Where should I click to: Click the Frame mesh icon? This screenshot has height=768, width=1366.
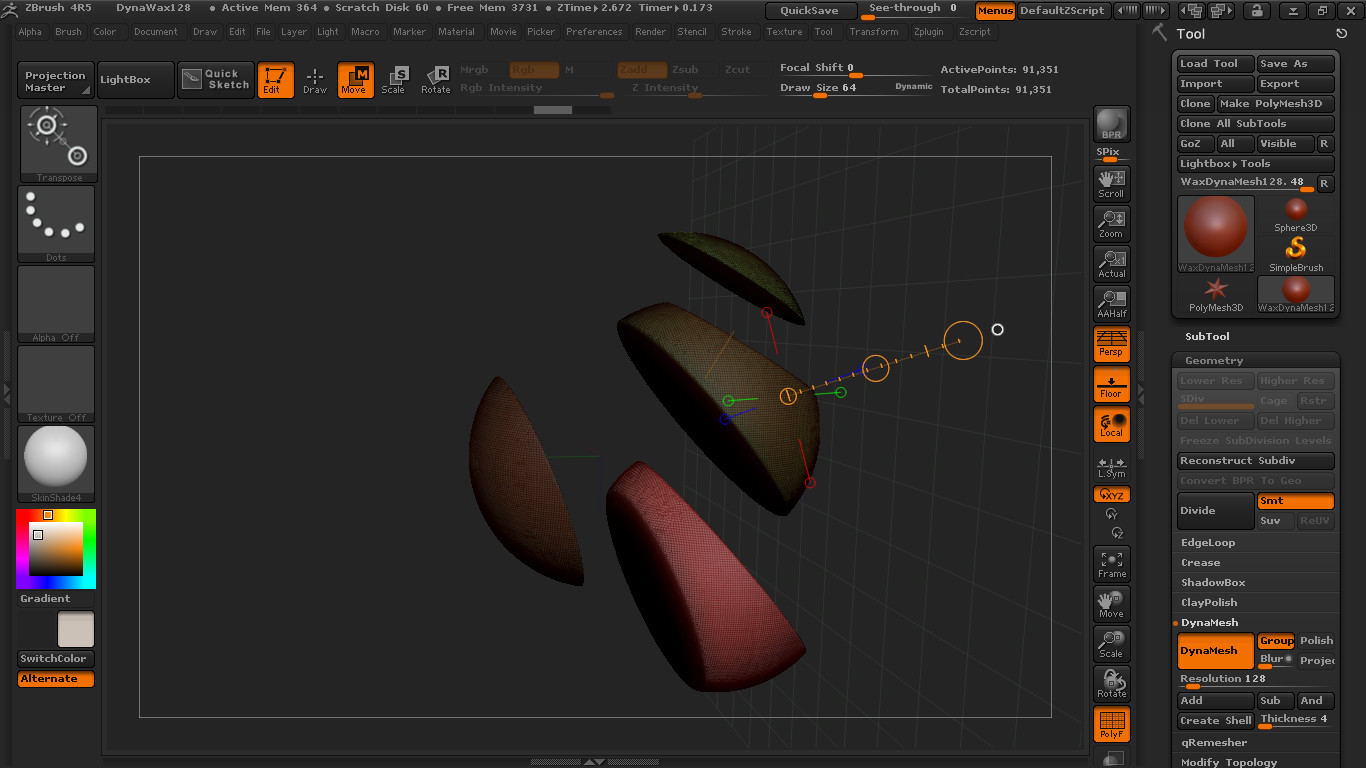1111,563
